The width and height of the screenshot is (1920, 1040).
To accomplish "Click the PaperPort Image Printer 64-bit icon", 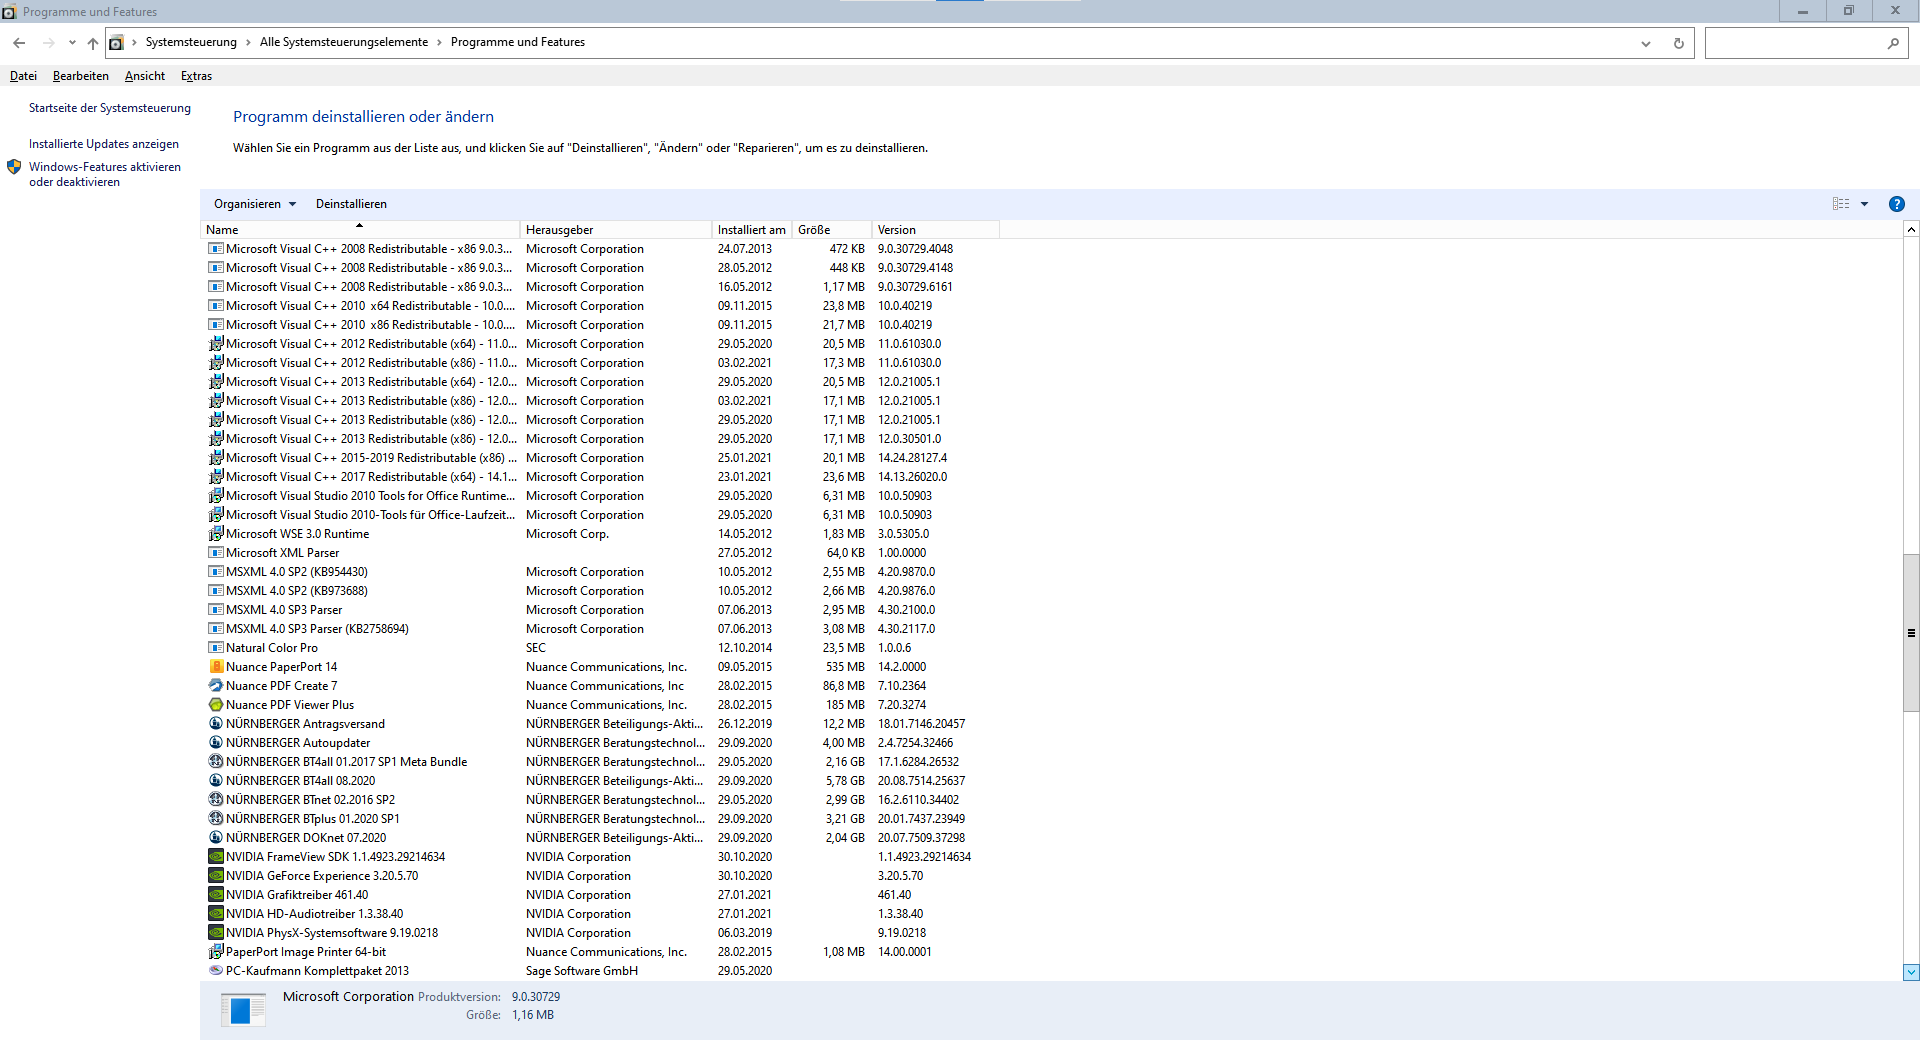I will [215, 952].
